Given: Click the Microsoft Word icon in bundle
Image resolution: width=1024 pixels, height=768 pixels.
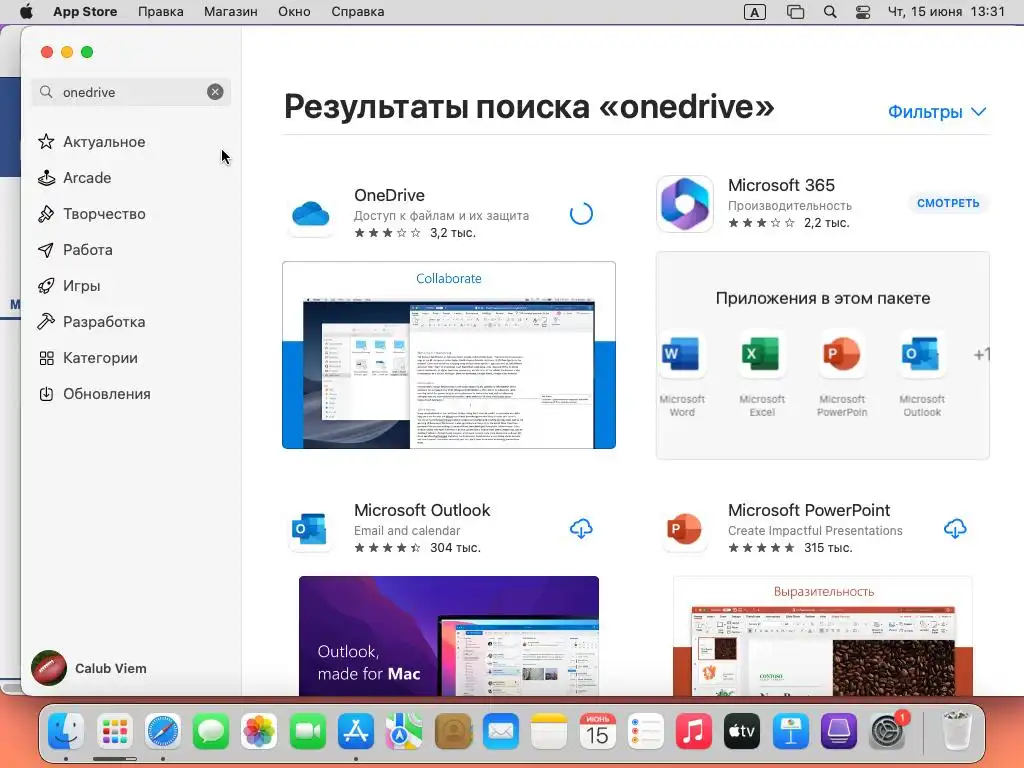Looking at the screenshot, I should (x=682, y=354).
